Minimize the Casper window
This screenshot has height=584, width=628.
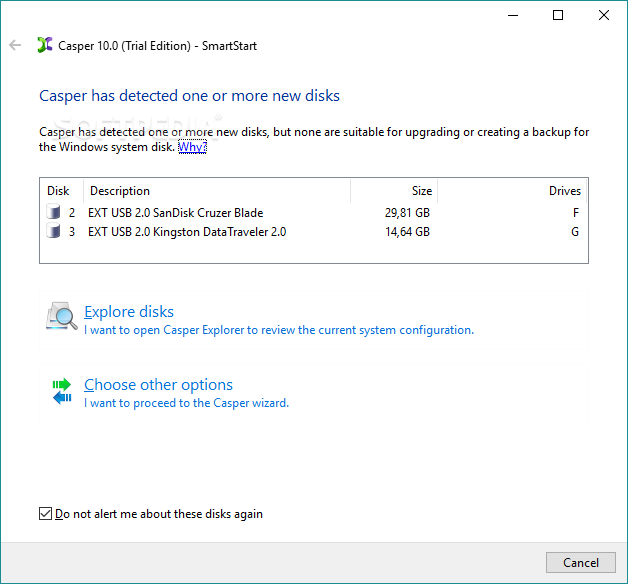513,15
